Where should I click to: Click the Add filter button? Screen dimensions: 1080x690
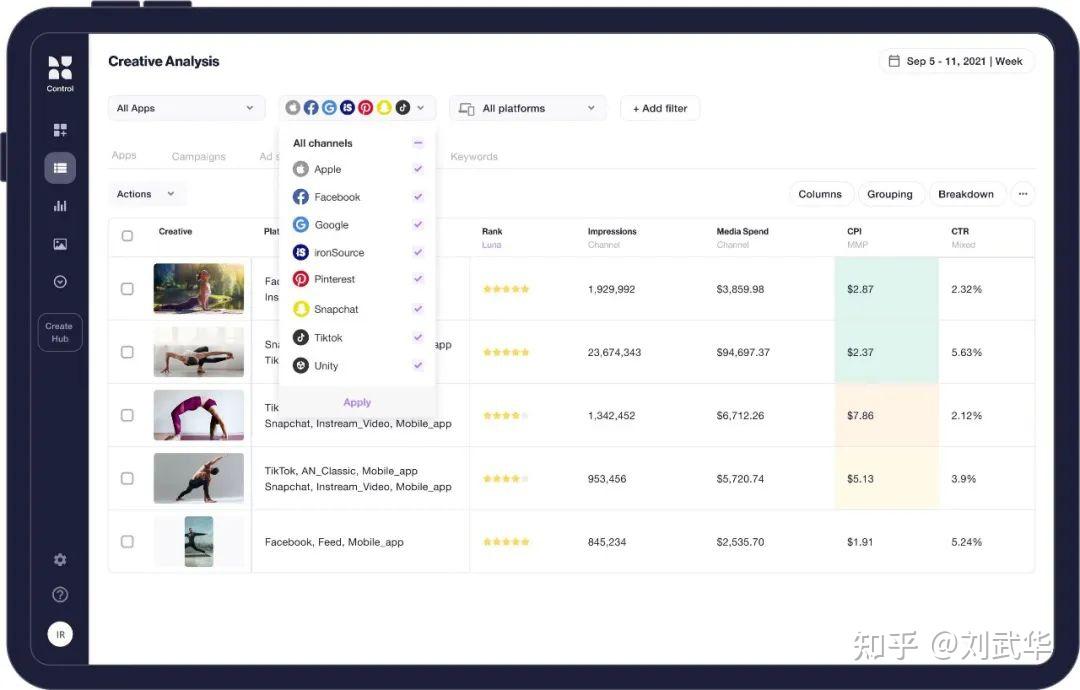pyautogui.click(x=660, y=107)
